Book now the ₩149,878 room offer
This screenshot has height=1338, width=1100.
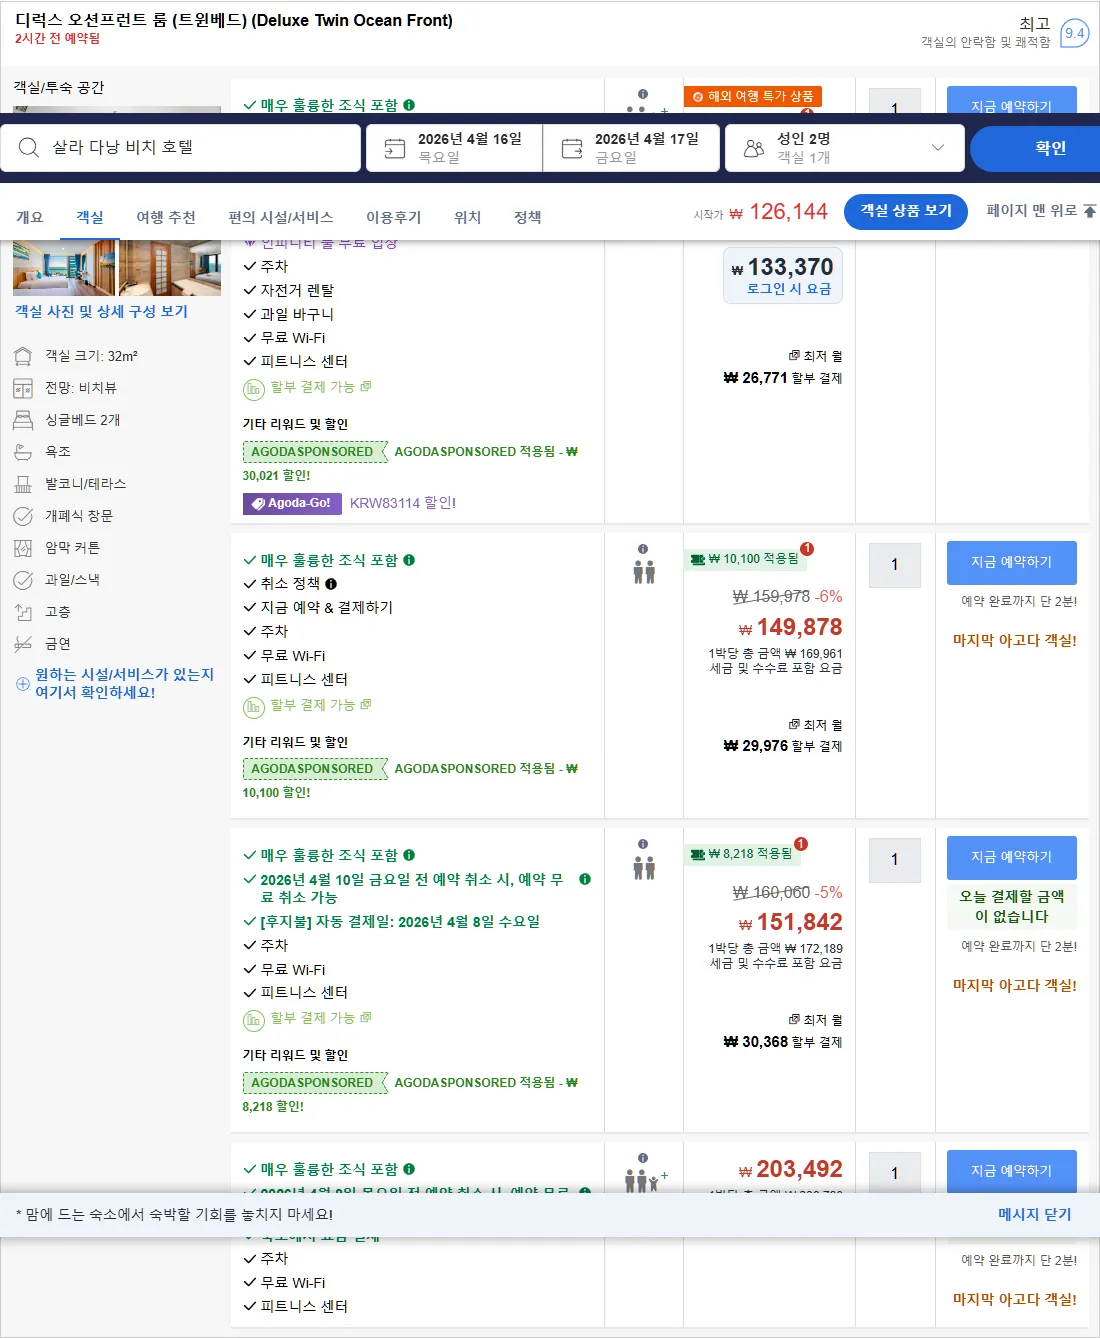click(x=1012, y=562)
